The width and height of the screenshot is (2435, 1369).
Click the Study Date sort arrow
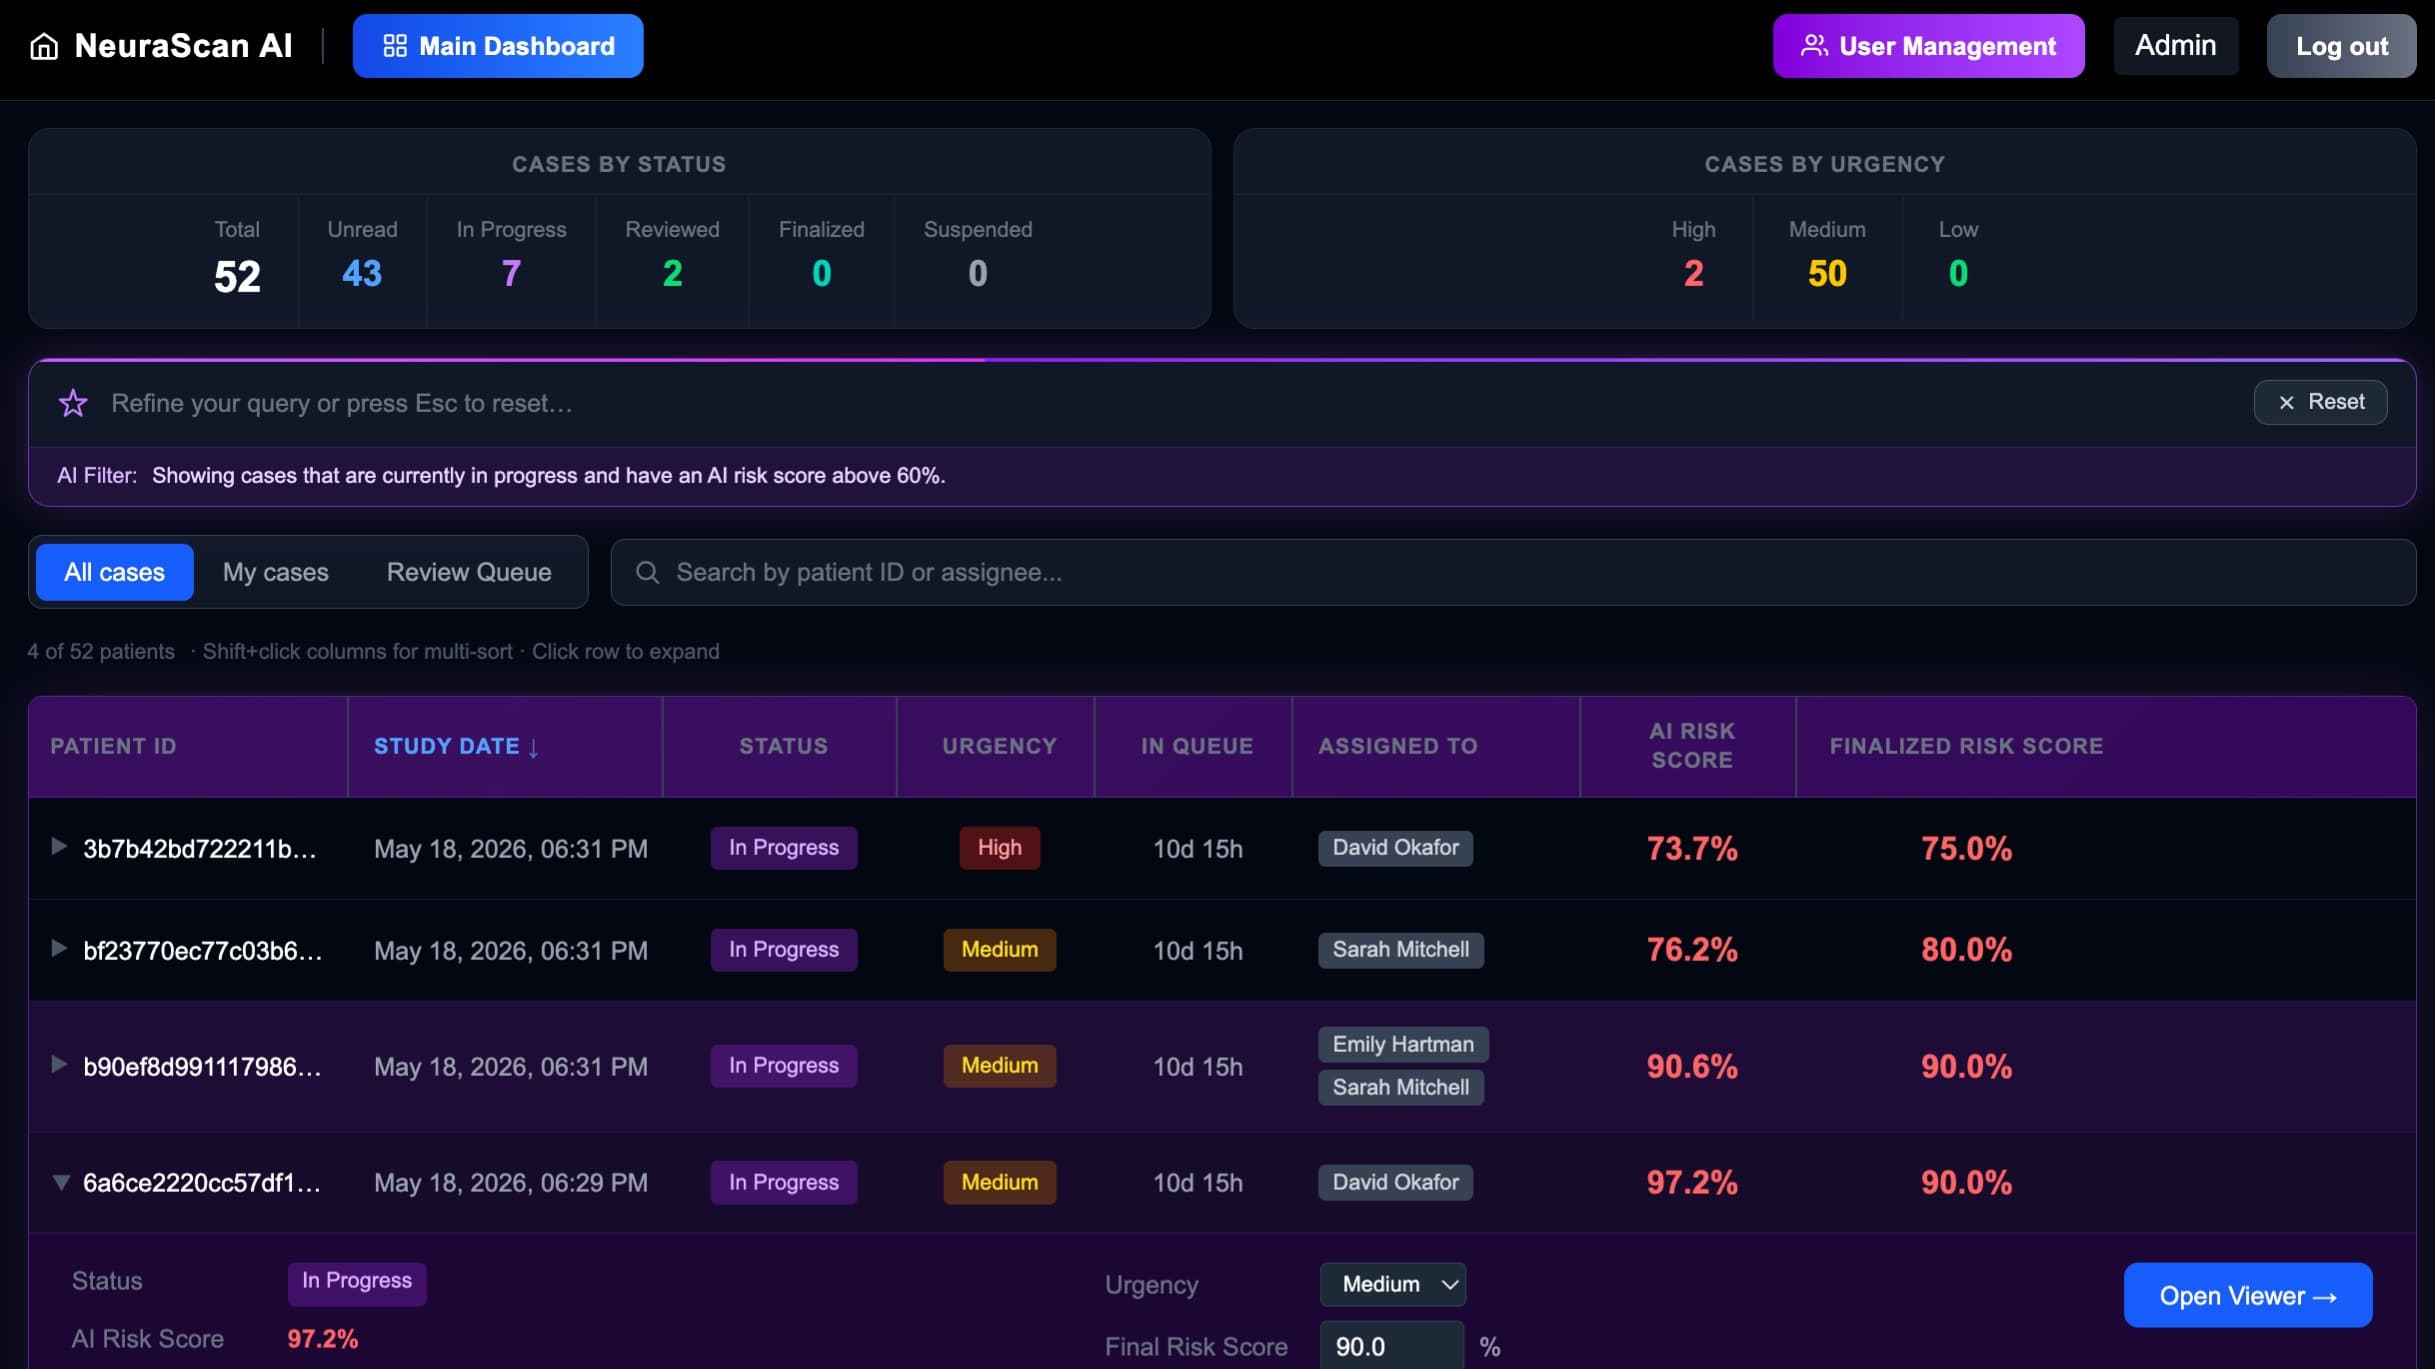click(x=533, y=747)
